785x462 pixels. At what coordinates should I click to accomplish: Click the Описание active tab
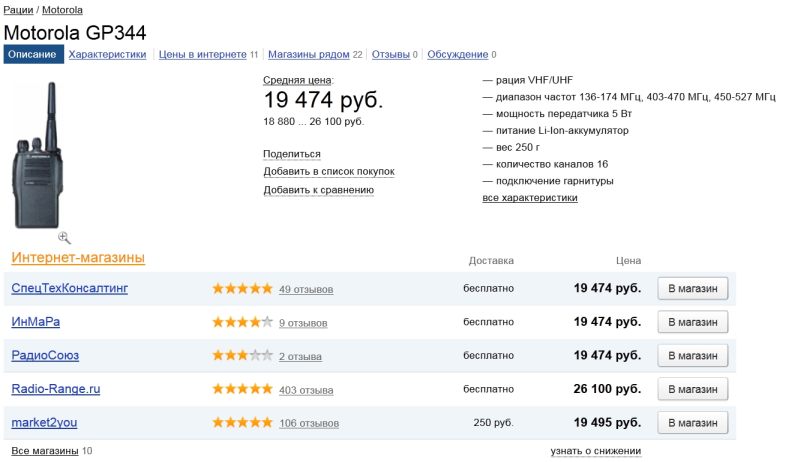pyautogui.click(x=33, y=55)
